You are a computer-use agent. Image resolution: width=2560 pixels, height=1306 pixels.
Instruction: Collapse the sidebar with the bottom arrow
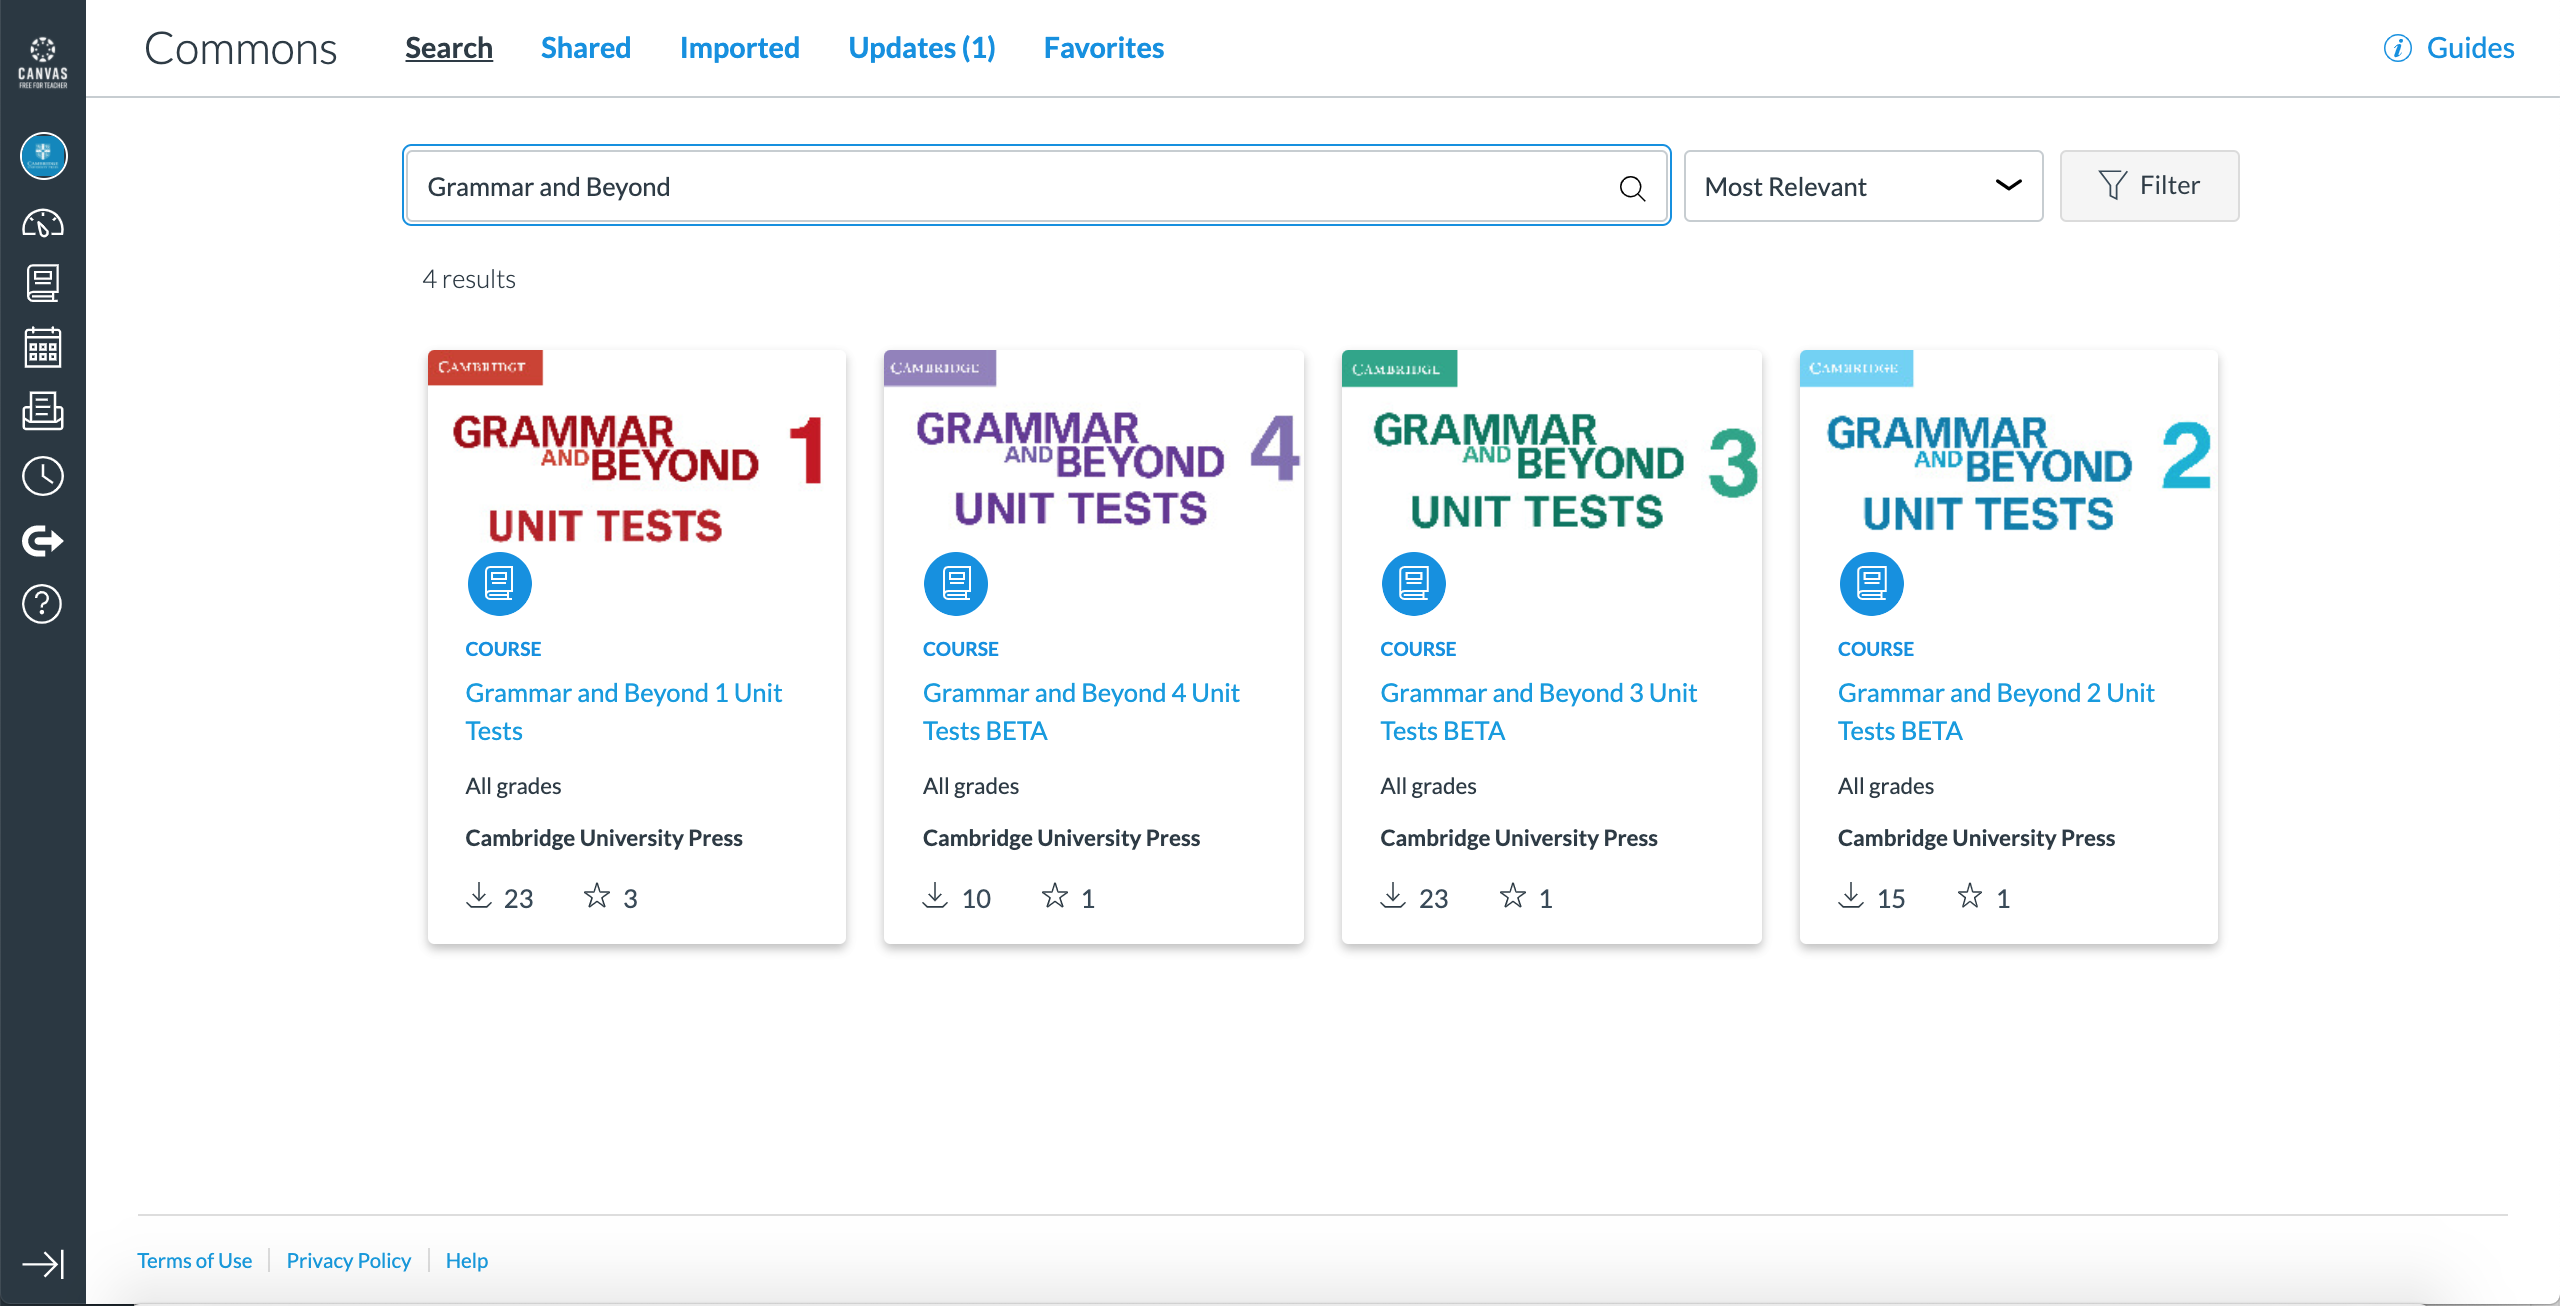click(42, 1263)
